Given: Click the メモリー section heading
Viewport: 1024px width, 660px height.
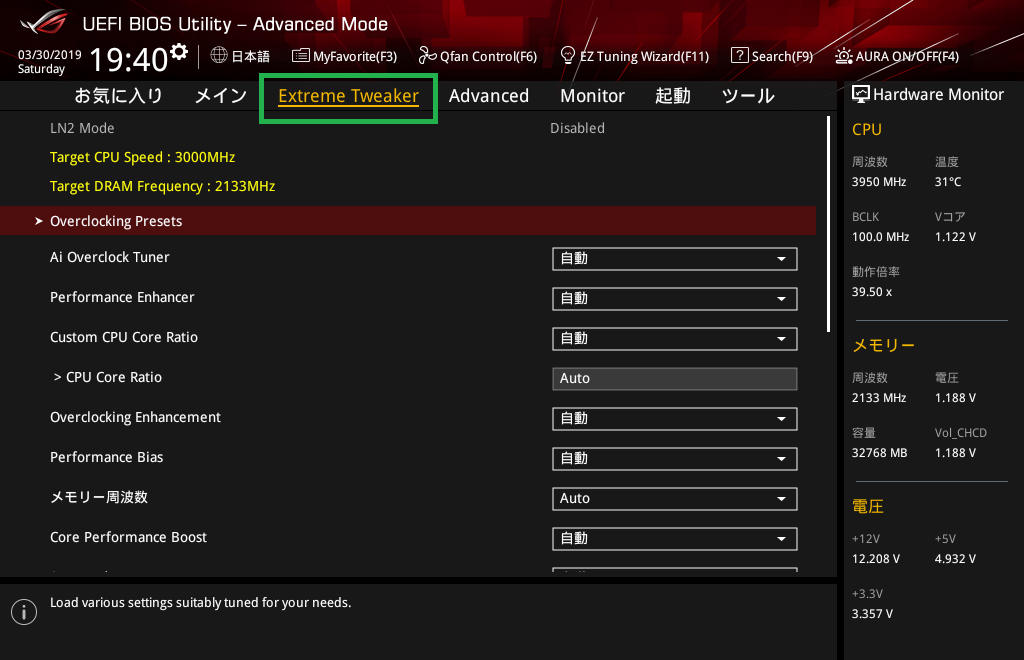Looking at the screenshot, I should point(884,345).
